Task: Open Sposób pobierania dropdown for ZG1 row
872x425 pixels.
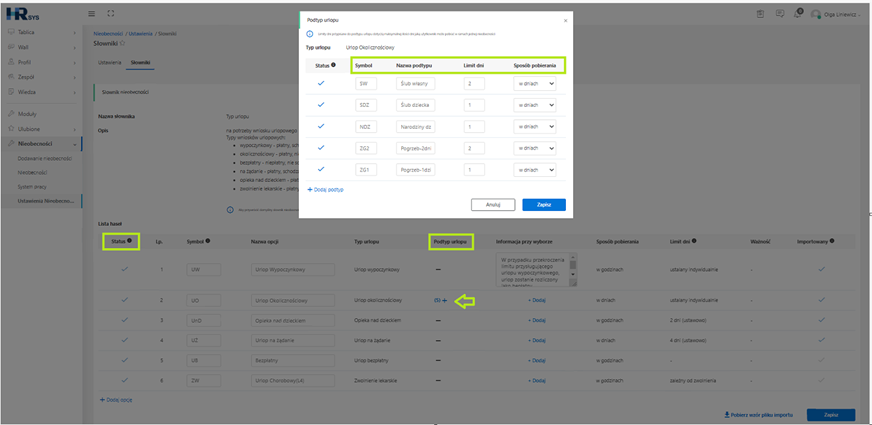Action: (534, 170)
